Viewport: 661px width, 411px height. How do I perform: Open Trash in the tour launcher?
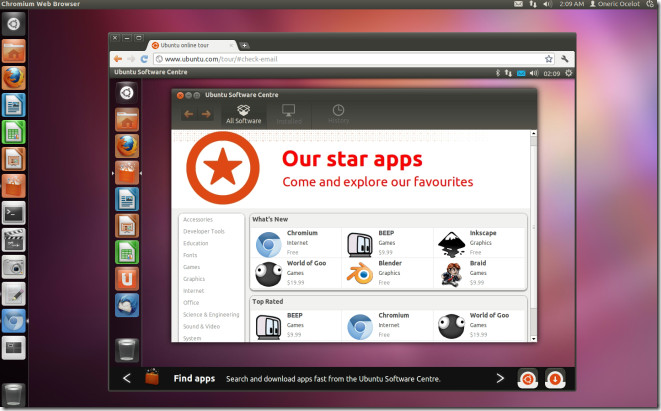coord(127,350)
